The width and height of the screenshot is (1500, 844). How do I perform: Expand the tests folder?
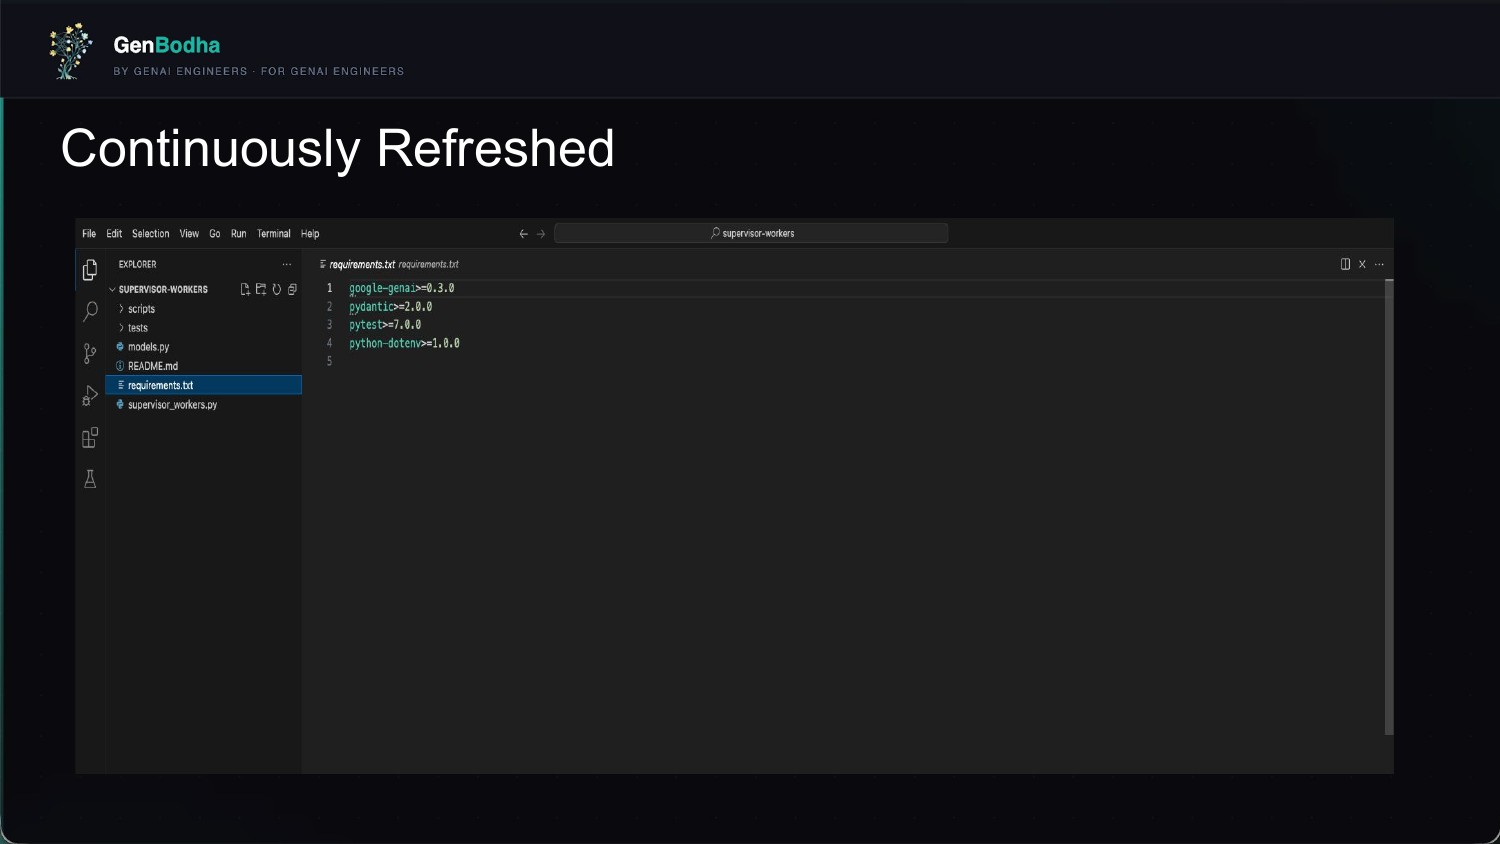click(137, 328)
